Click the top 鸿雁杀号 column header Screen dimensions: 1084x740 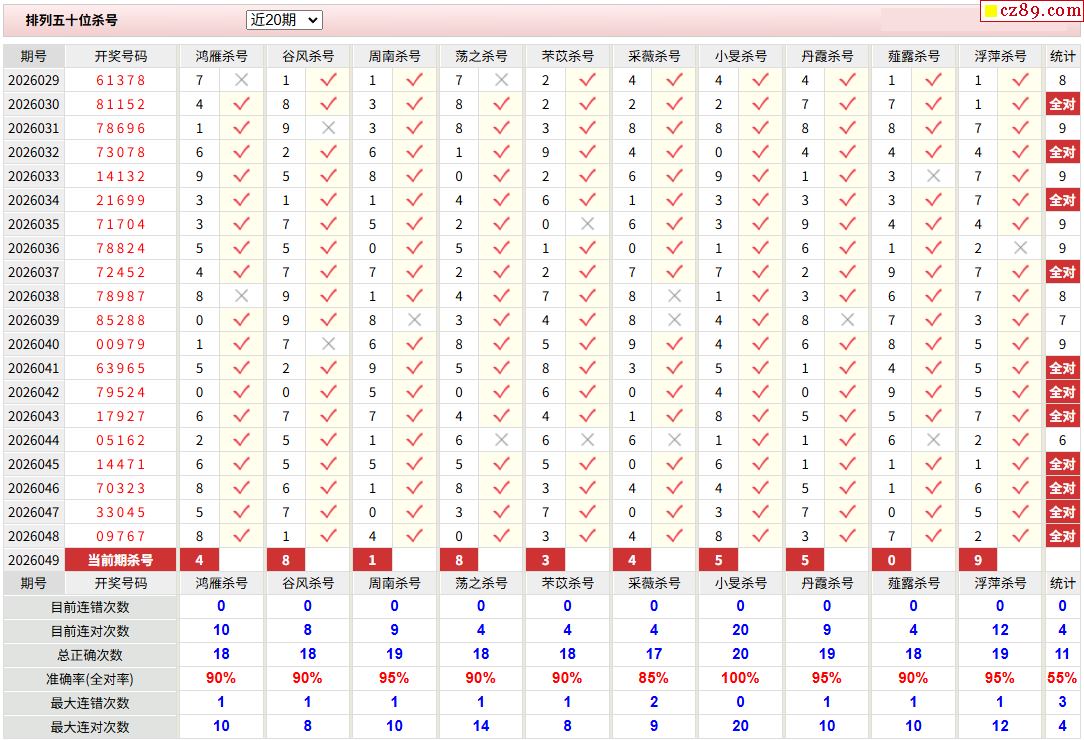[221, 56]
